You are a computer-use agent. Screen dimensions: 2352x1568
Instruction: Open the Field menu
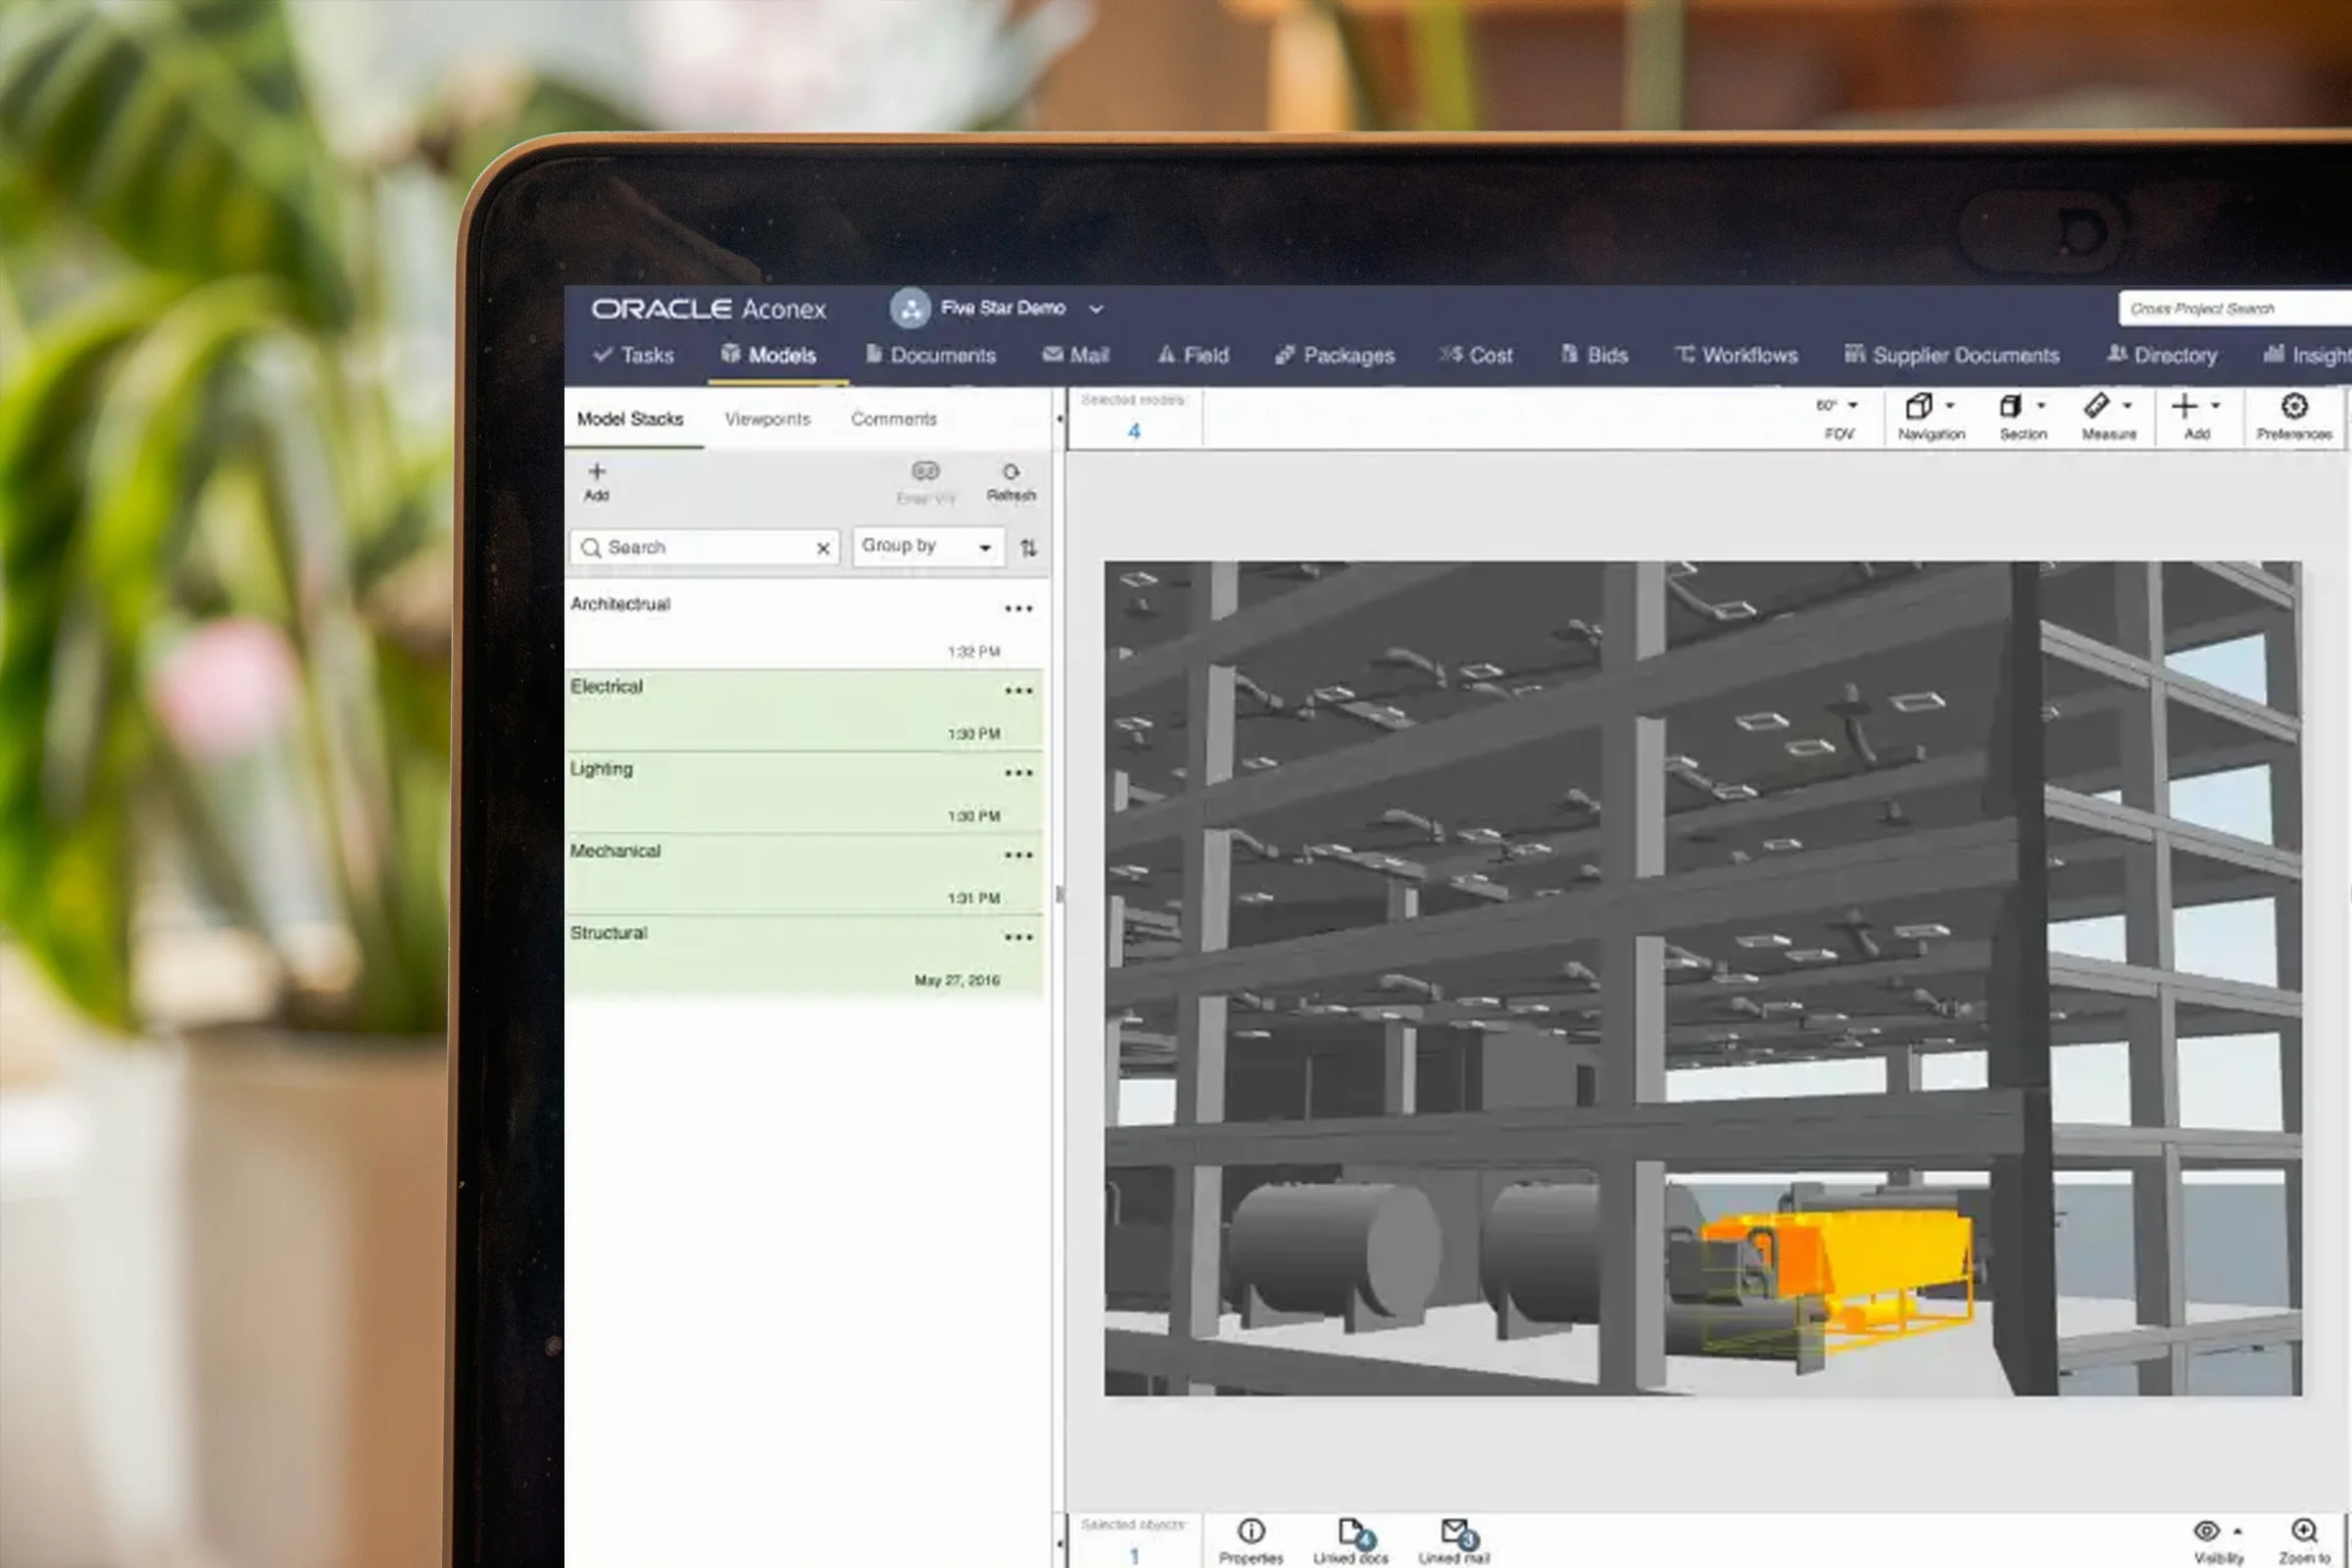coord(1193,355)
